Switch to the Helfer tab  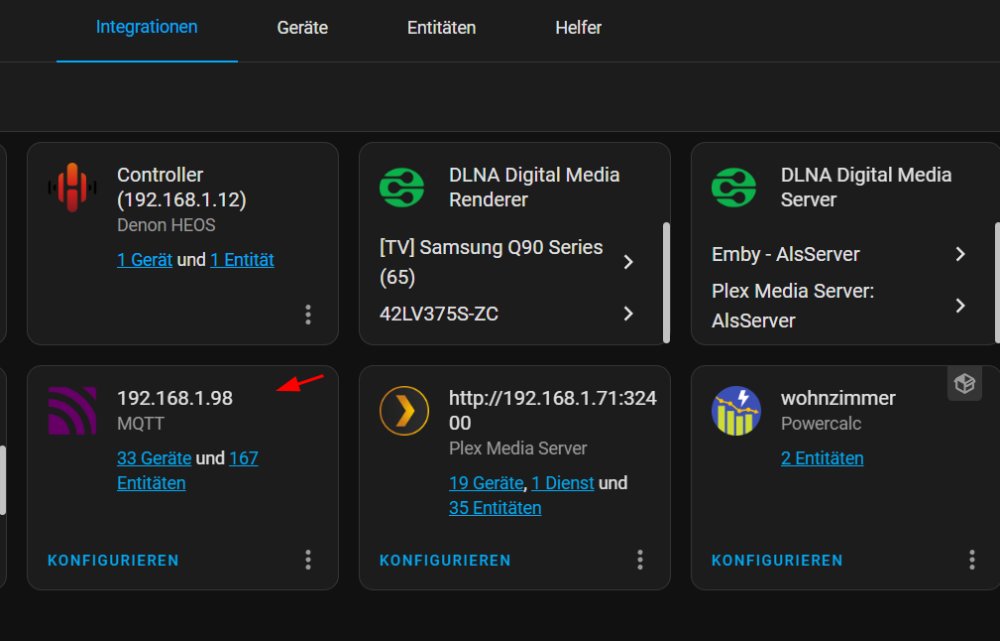[578, 28]
